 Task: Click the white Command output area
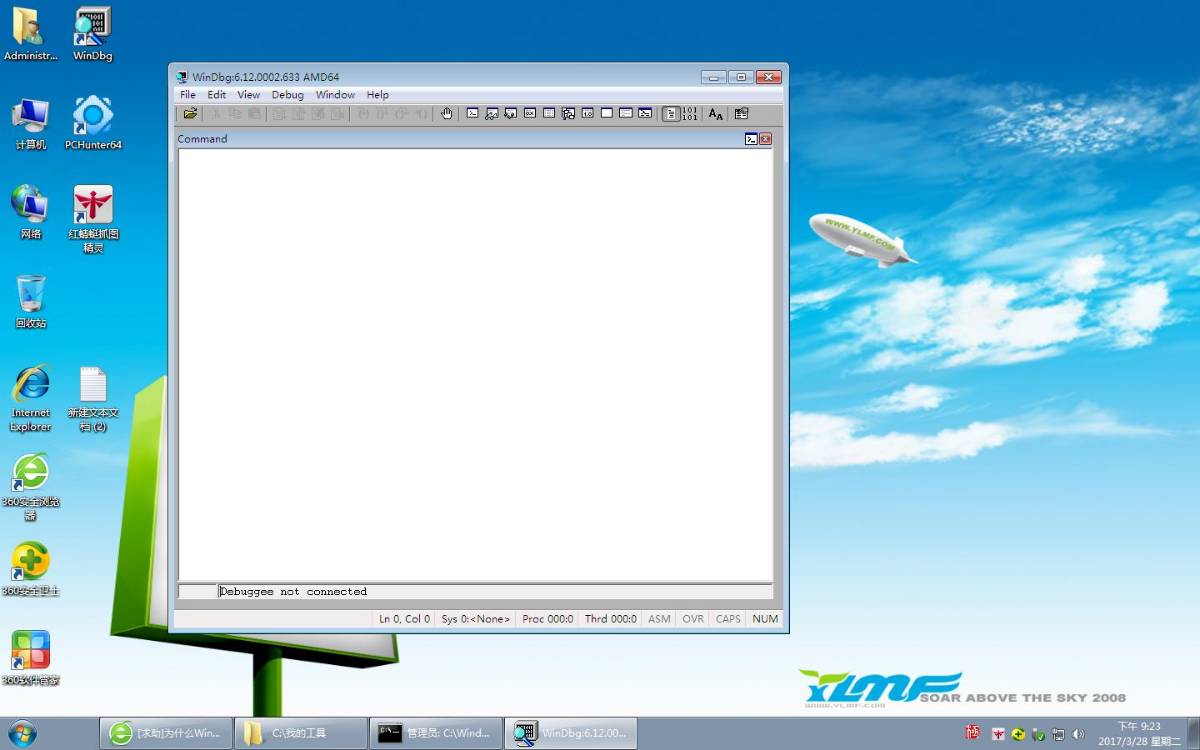point(475,365)
